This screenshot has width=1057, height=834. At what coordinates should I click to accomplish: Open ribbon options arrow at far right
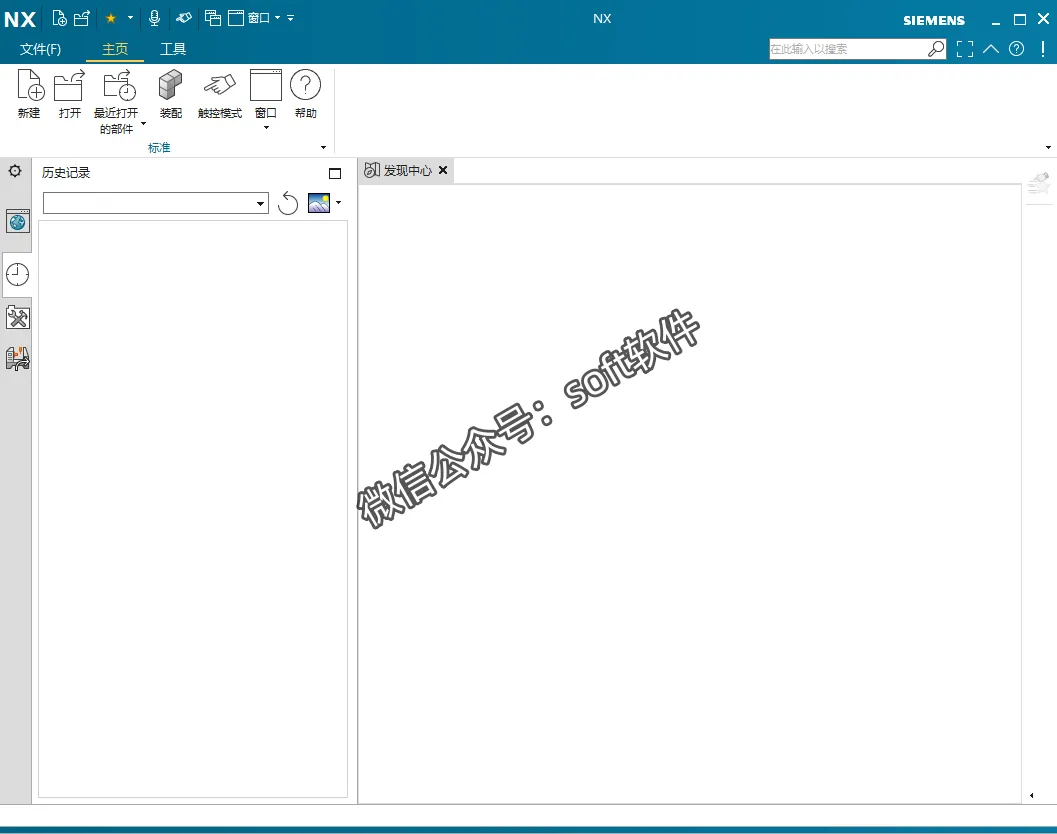1048,148
